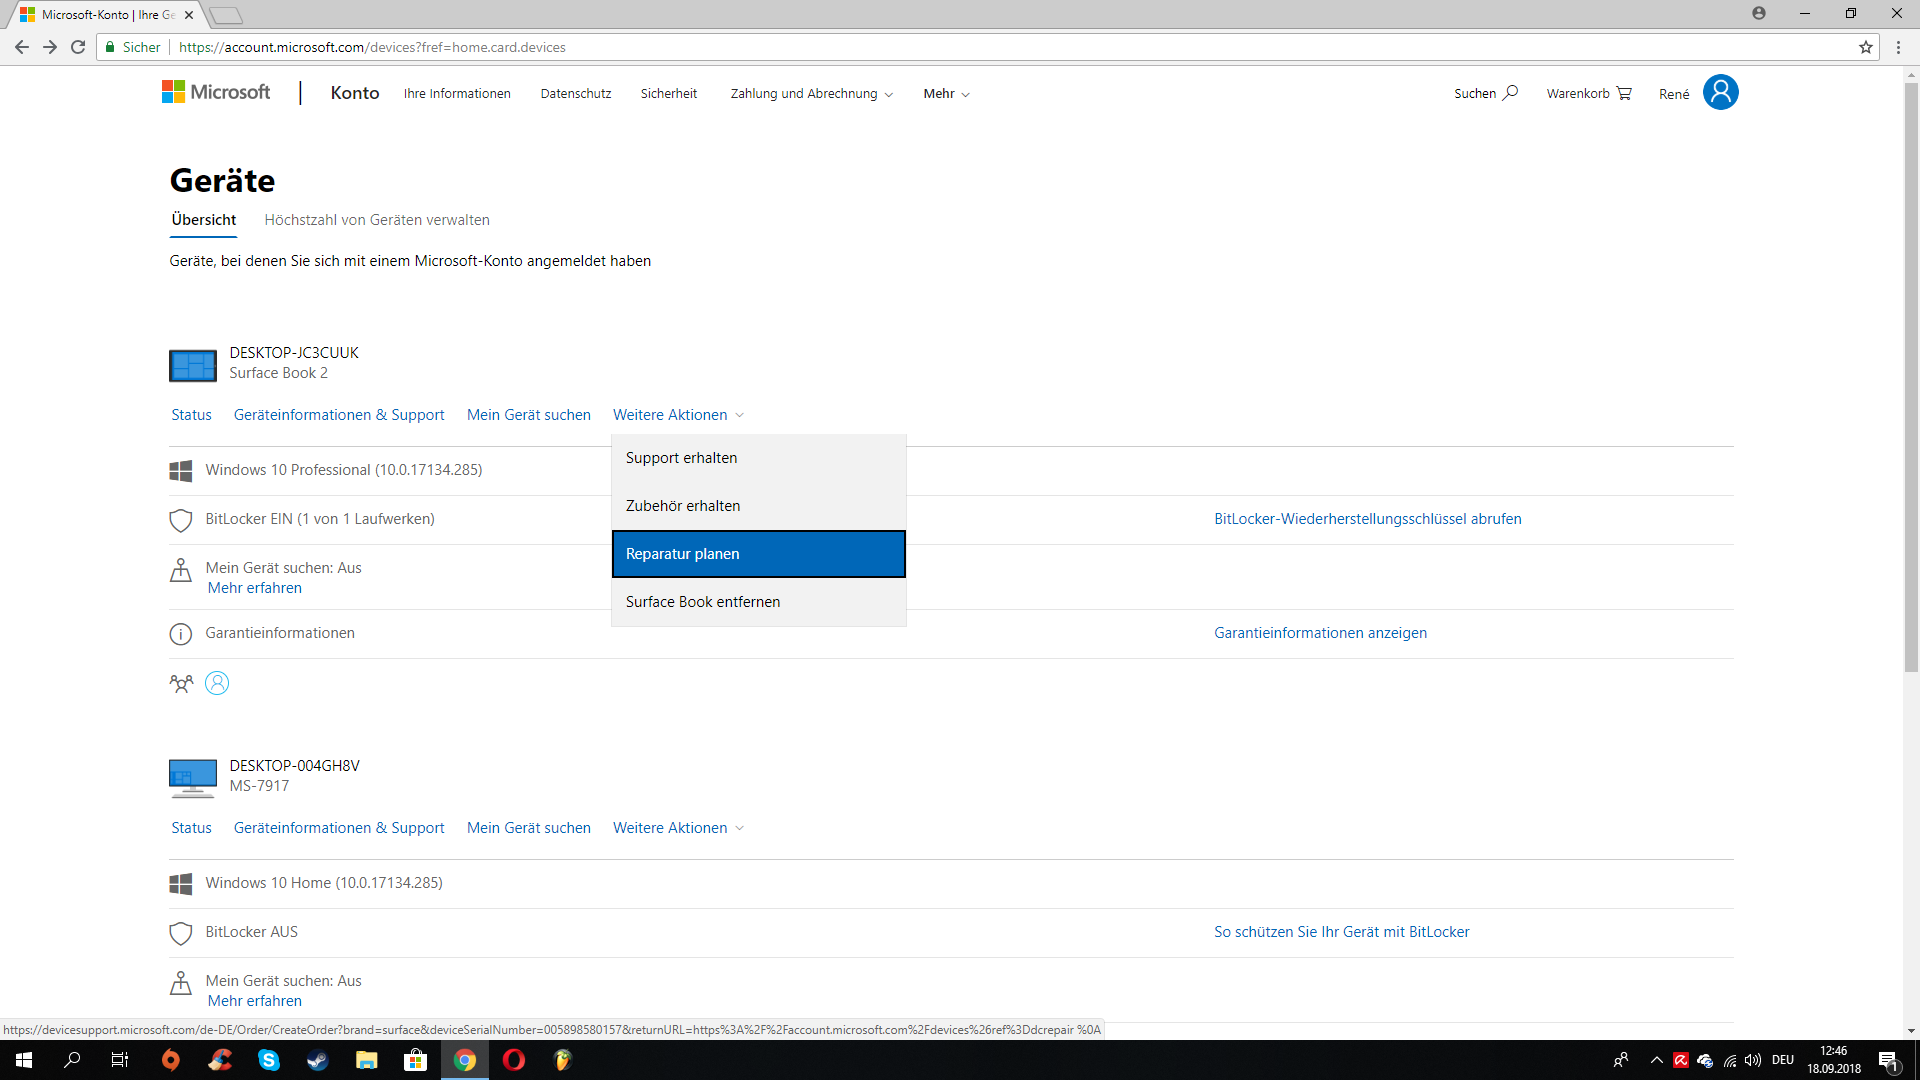Open a new browser tab
Viewport: 1920px width, 1080px height.
pos(227,15)
